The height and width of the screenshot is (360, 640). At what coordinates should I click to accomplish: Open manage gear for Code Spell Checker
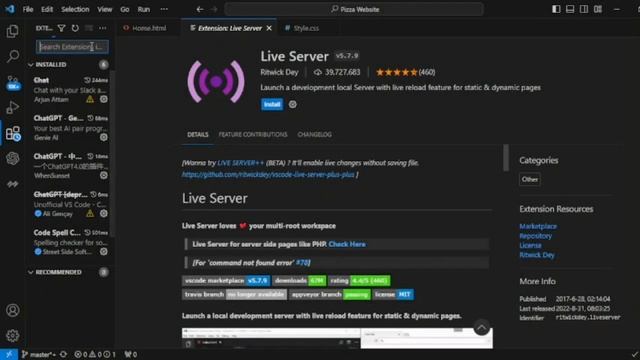[x=104, y=251]
